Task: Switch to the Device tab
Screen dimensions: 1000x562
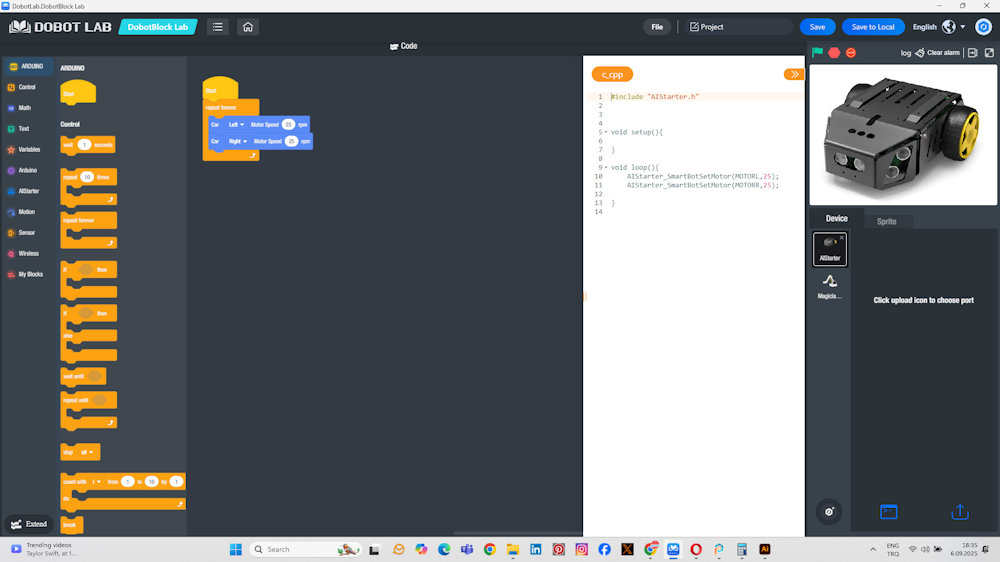Action: pos(836,218)
